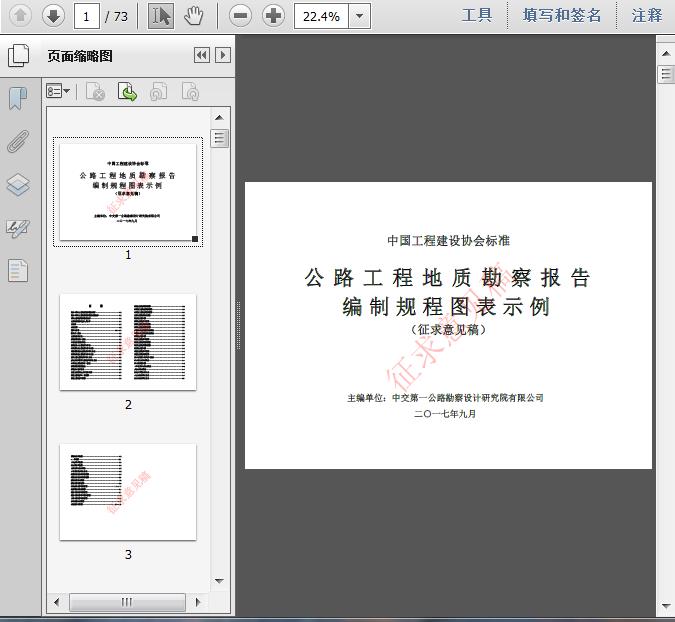Go to previous page with up arrow
This screenshot has height=622, width=675.
click(20, 16)
